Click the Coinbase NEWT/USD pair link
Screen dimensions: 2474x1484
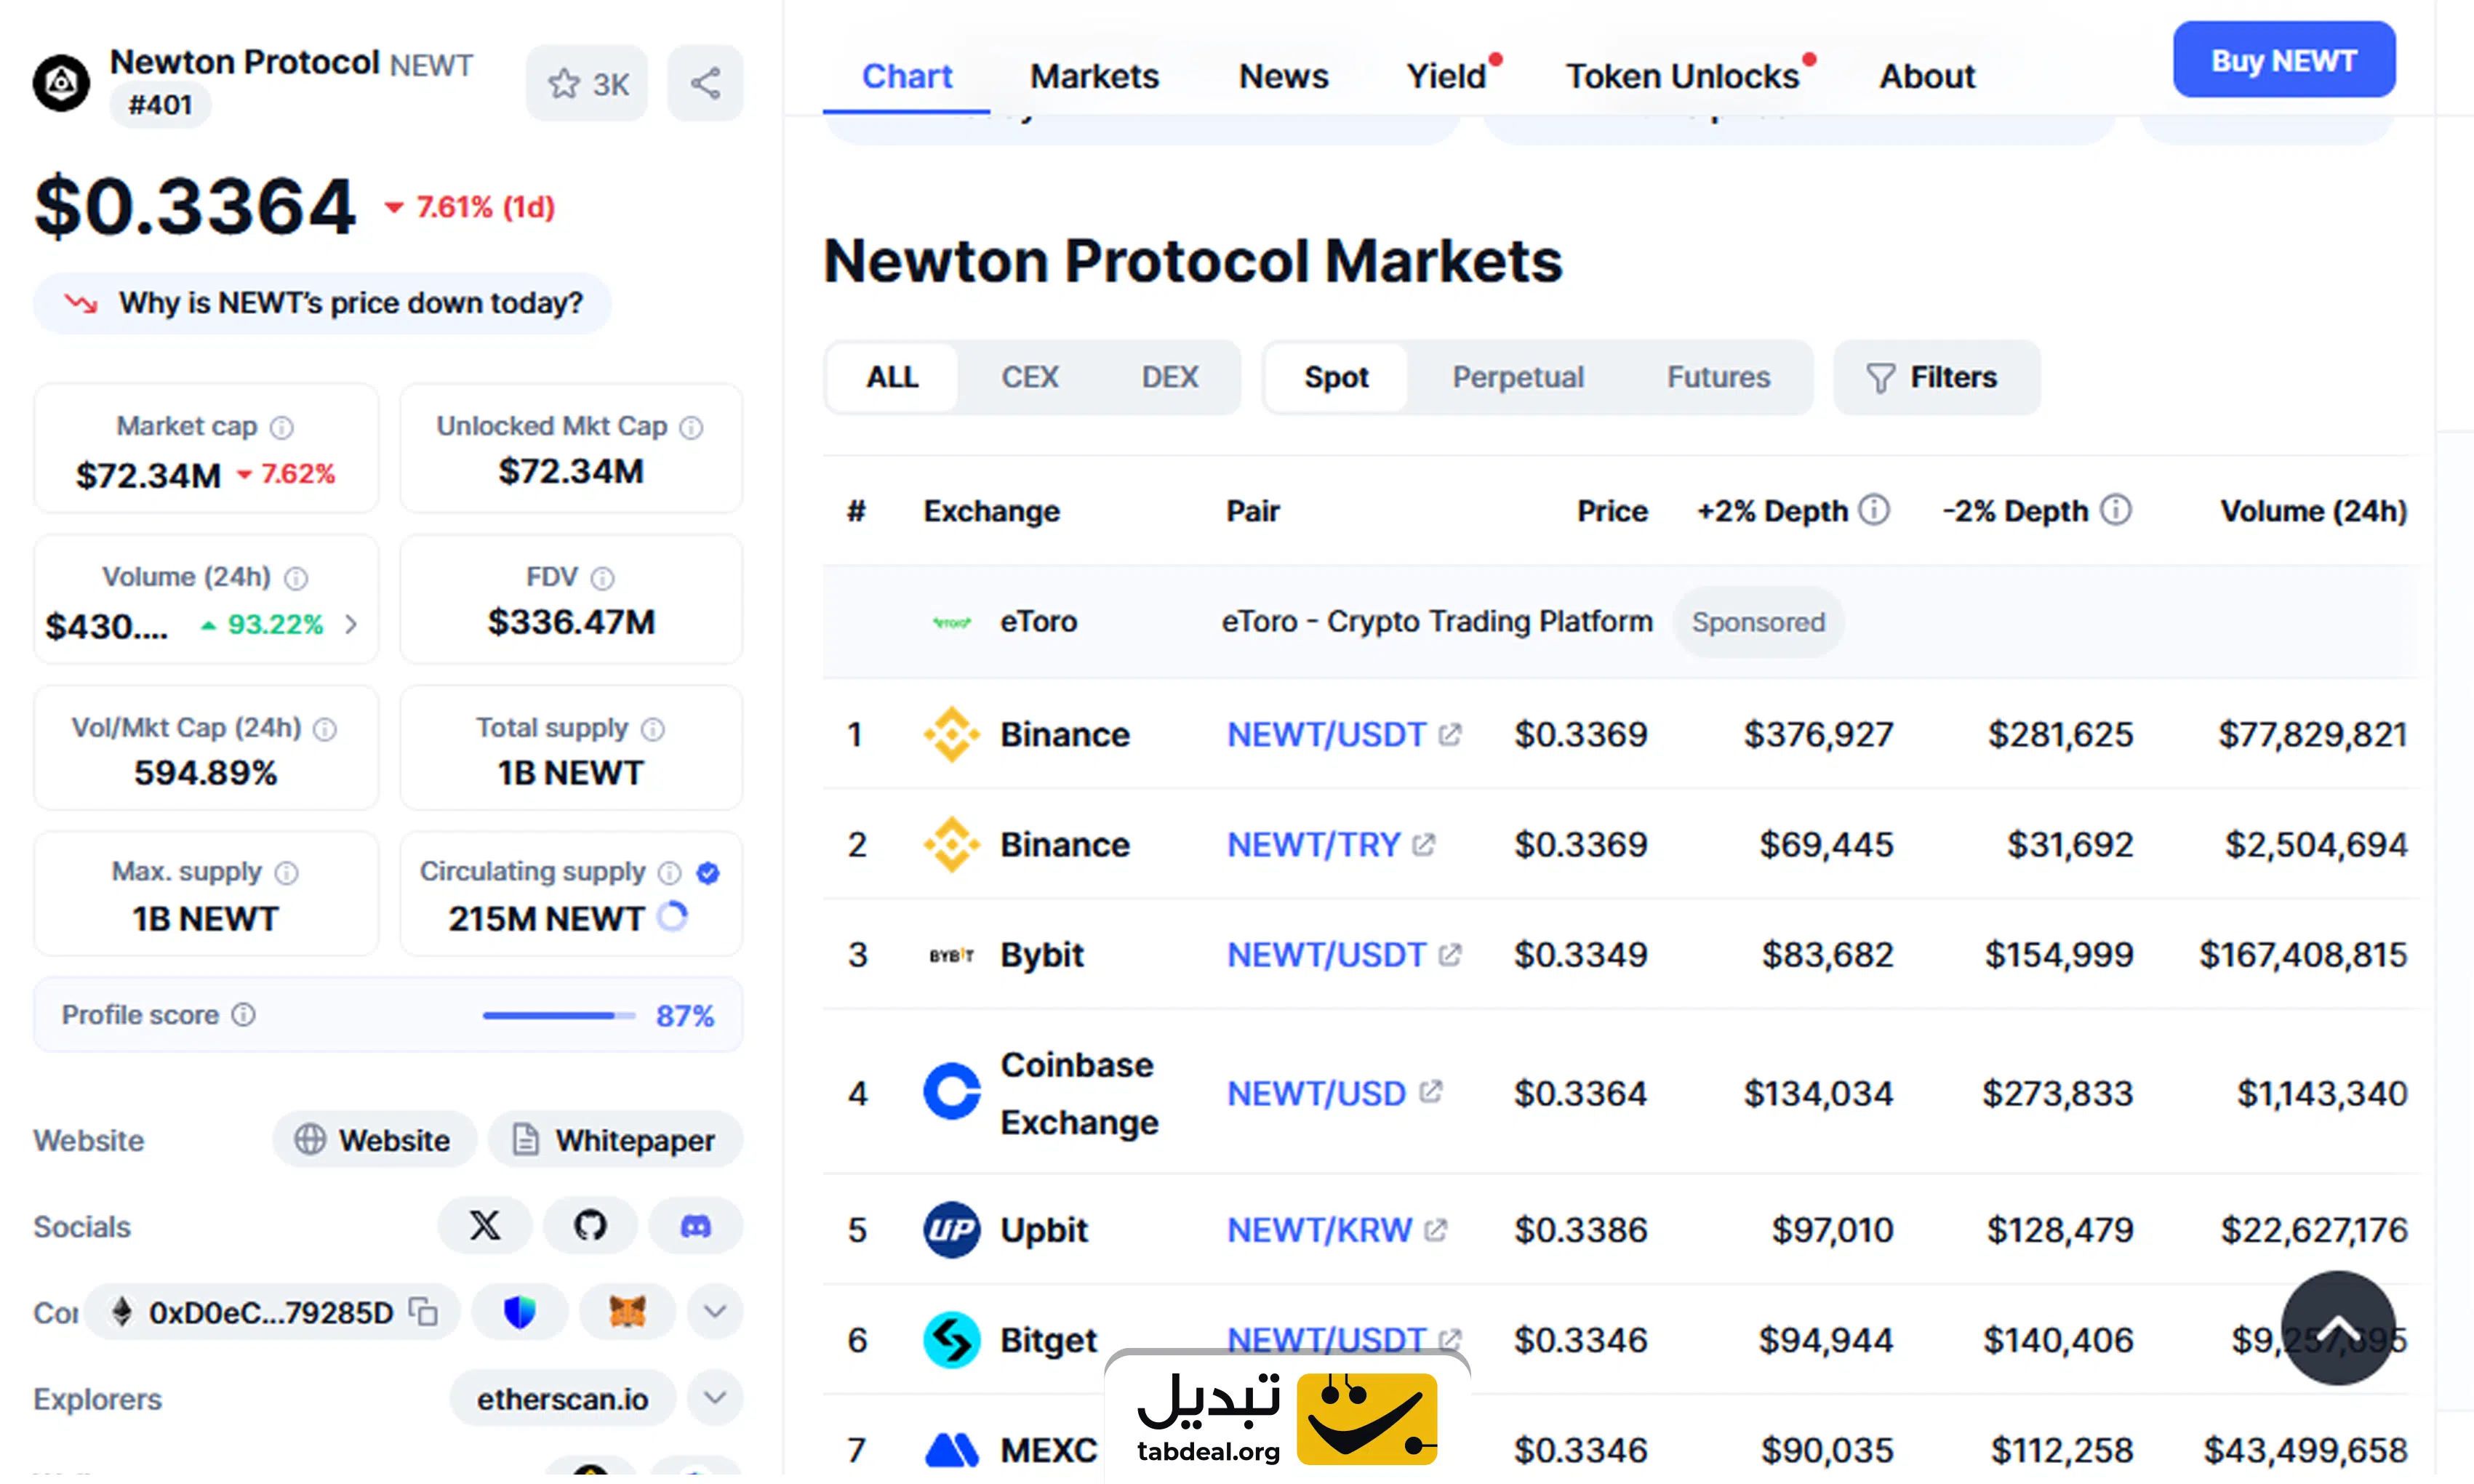point(1316,1093)
